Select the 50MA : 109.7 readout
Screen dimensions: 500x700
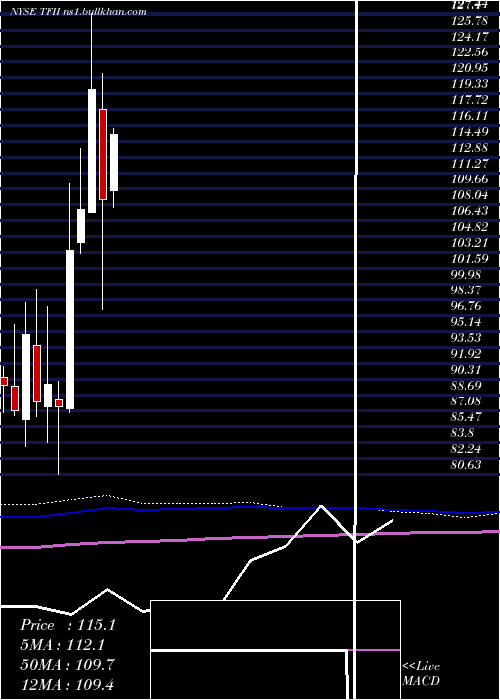coord(68,664)
